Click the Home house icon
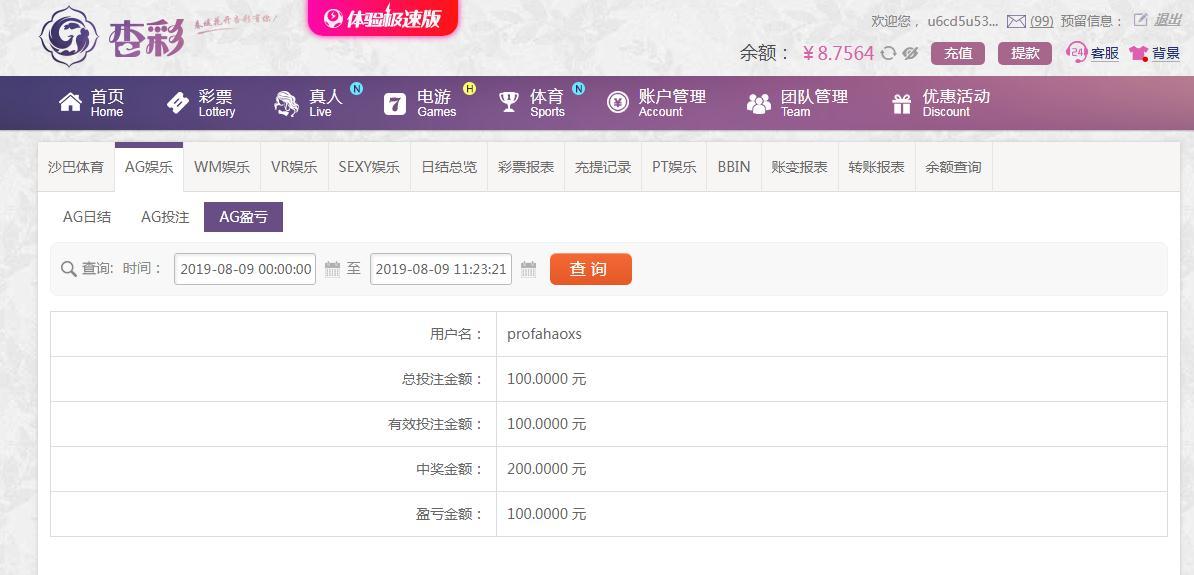1194x575 pixels. coord(70,103)
